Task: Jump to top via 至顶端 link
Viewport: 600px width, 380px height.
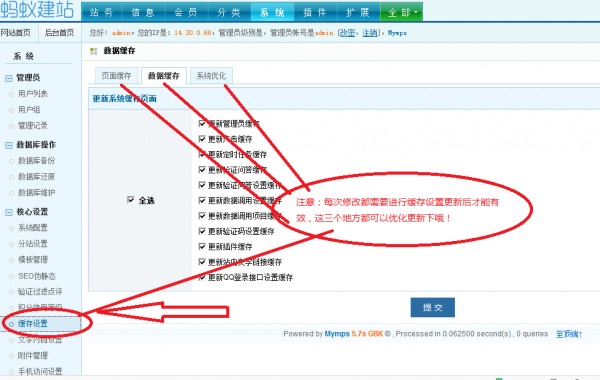Action: tap(569, 334)
